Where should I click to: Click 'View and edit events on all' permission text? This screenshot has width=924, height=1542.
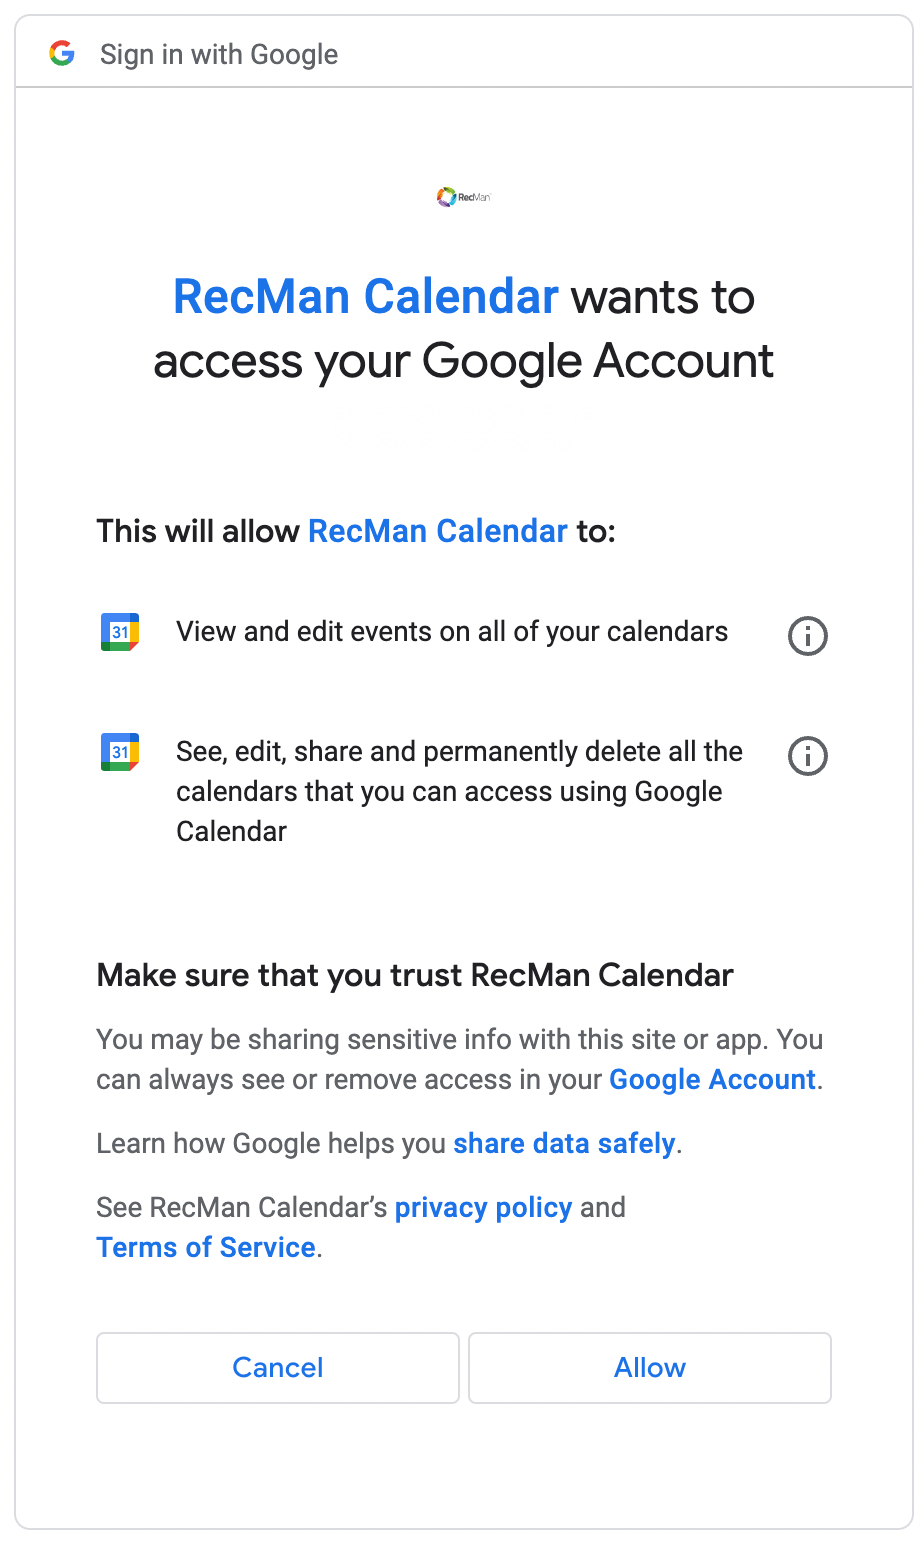tap(452, 632)
